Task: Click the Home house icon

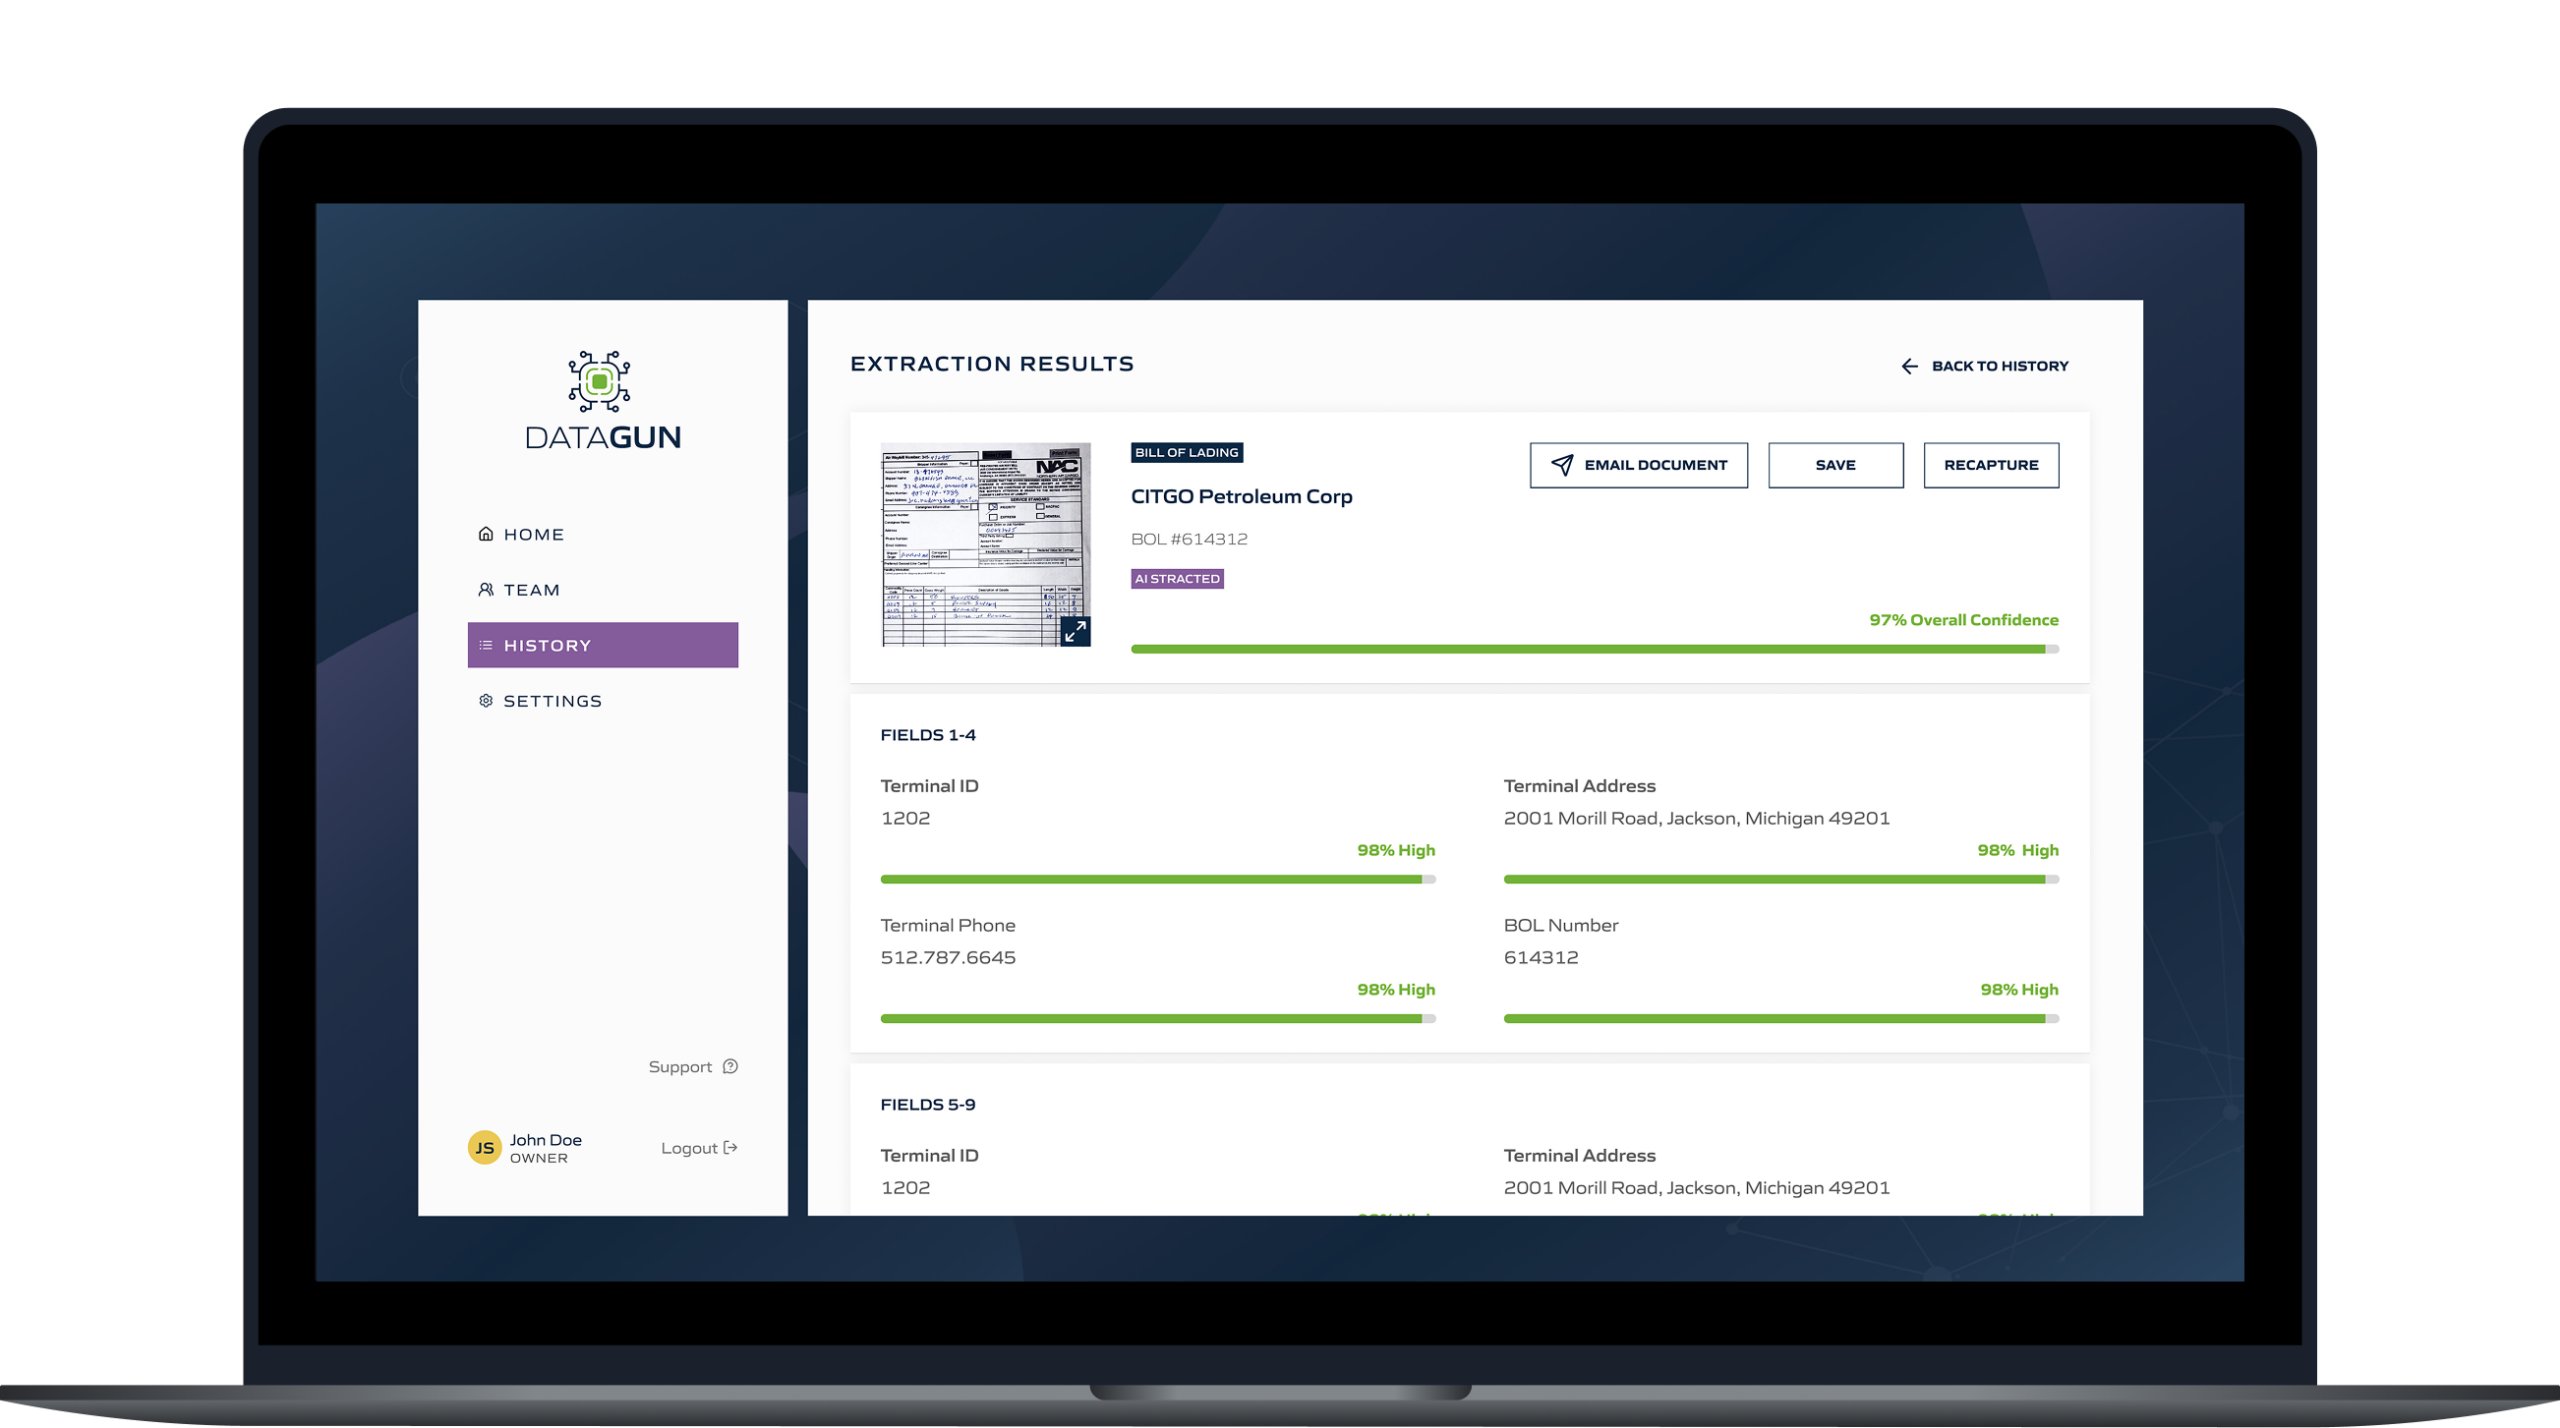Action: [x=486, y=534]
